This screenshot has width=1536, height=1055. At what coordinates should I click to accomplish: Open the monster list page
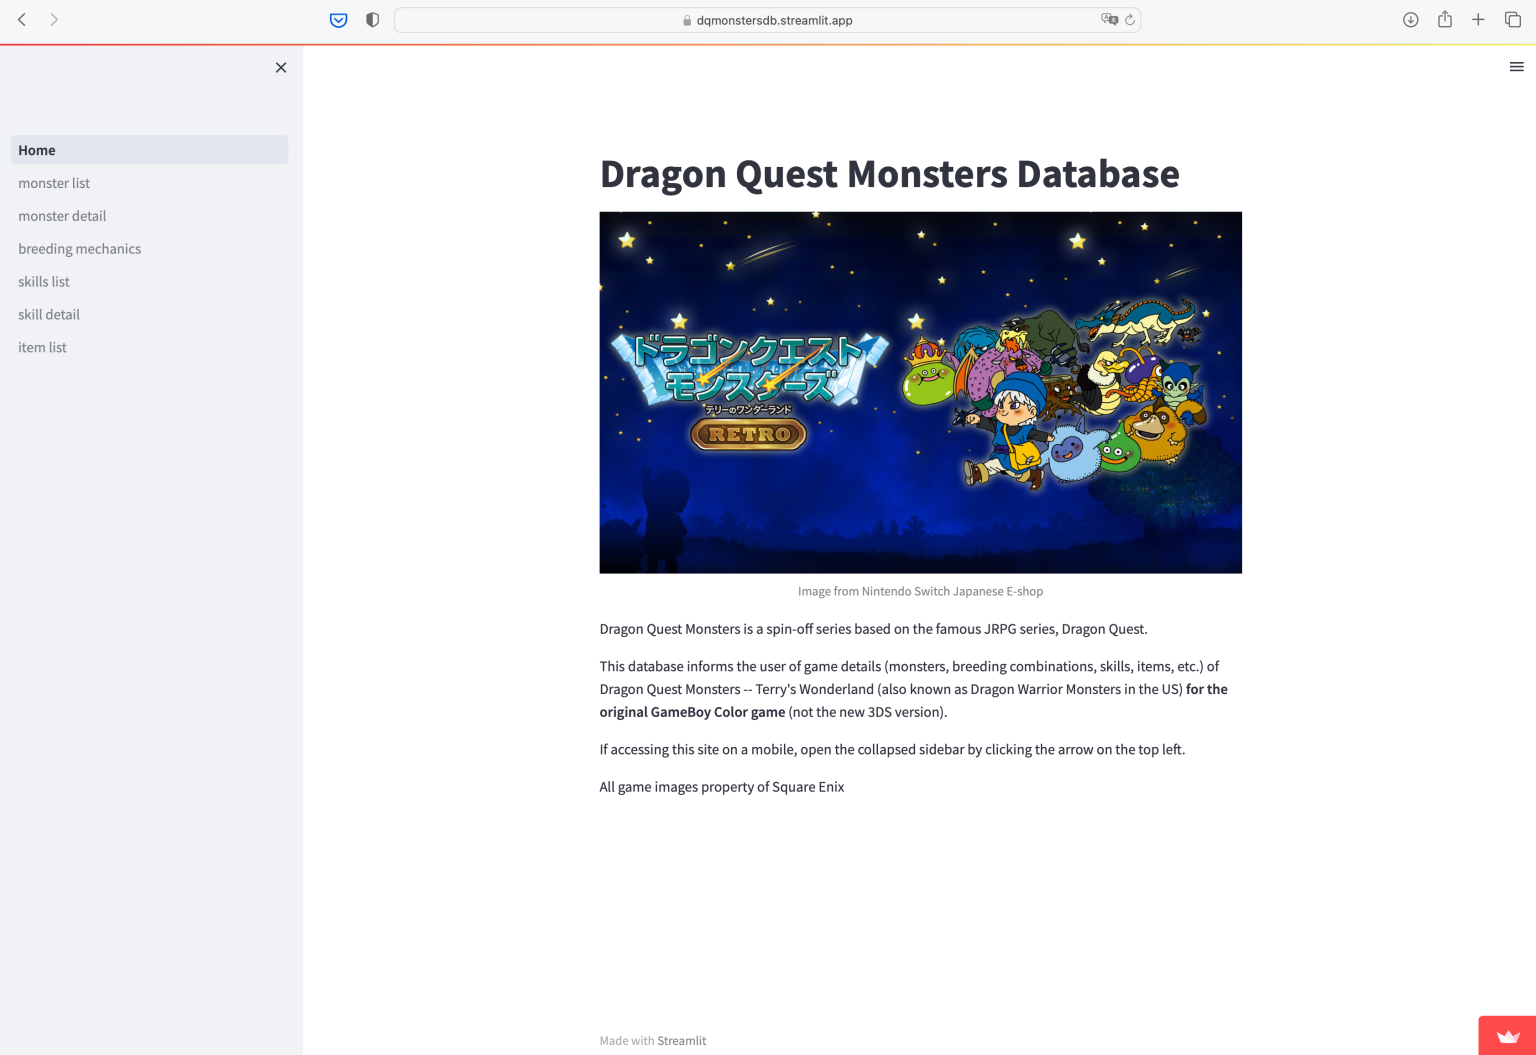click(x=54, y=183)
